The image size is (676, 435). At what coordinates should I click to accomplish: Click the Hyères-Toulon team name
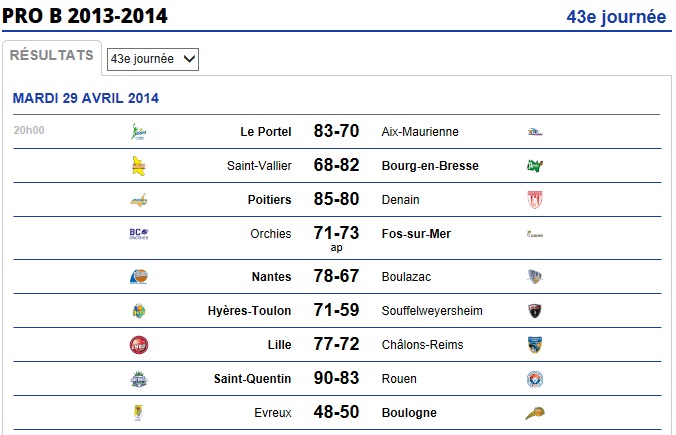(x=249, y=311)
